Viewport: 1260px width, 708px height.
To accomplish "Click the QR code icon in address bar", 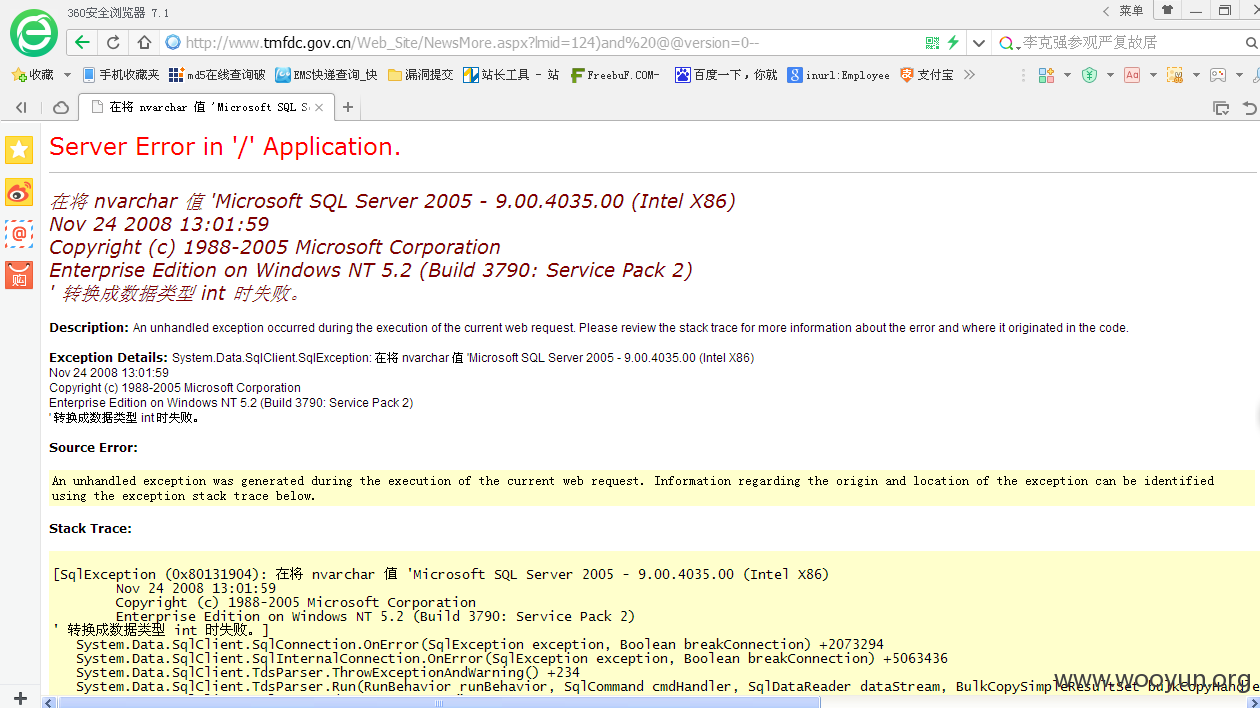I will click(x=932, y=42).
